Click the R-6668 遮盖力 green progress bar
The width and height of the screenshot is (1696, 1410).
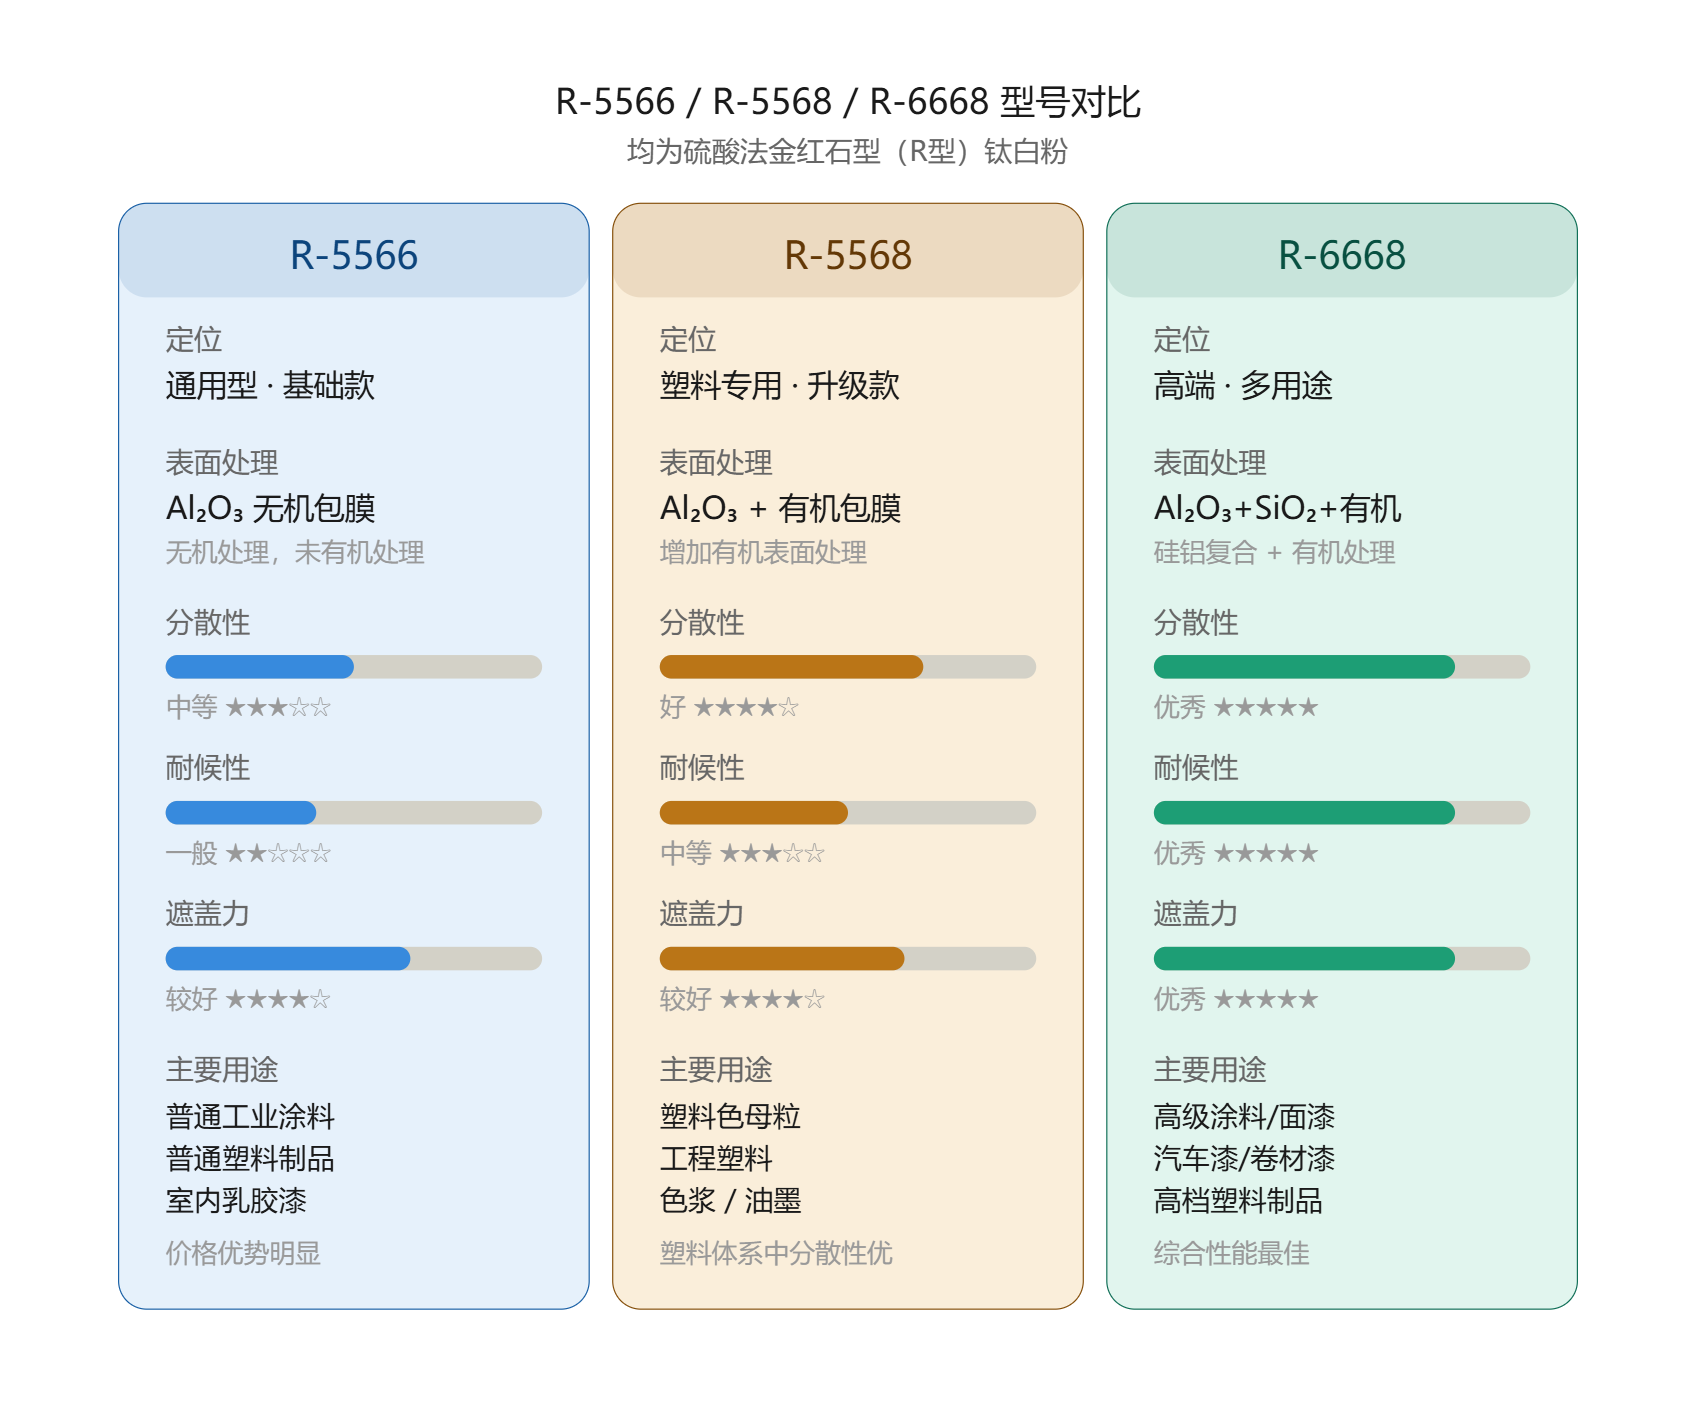tap(1304, 959)
